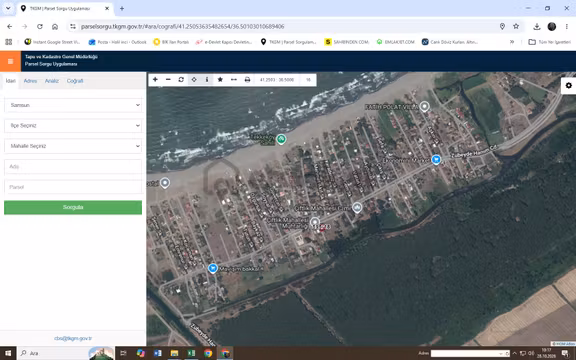The height and width of the screenshot is (360, 576).
Task: Open File Explorer from the taskbar
Action: click(x=174, y=353)
